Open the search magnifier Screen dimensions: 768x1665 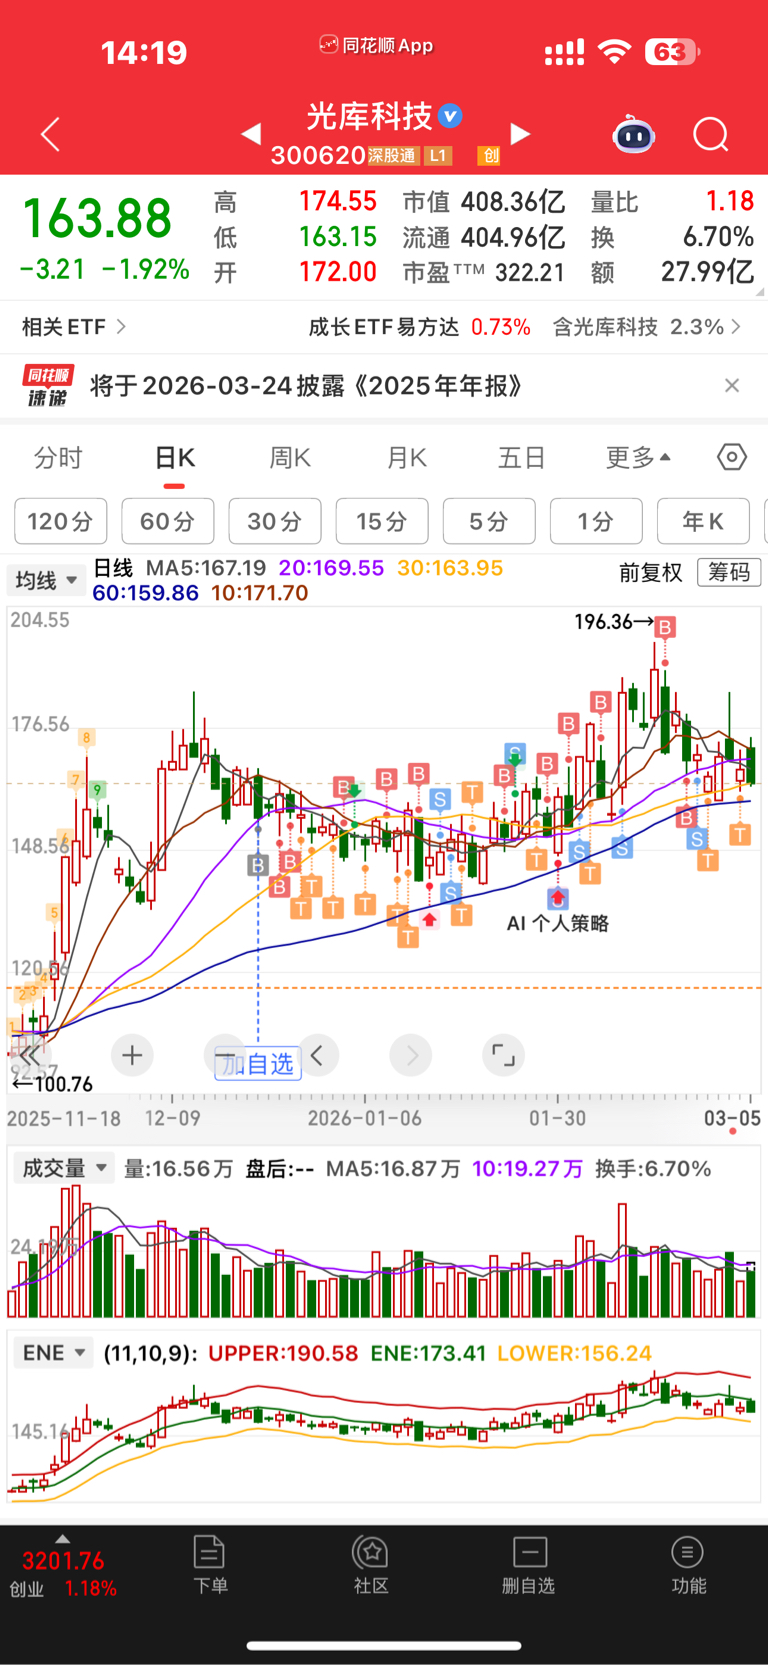(711, 134)
